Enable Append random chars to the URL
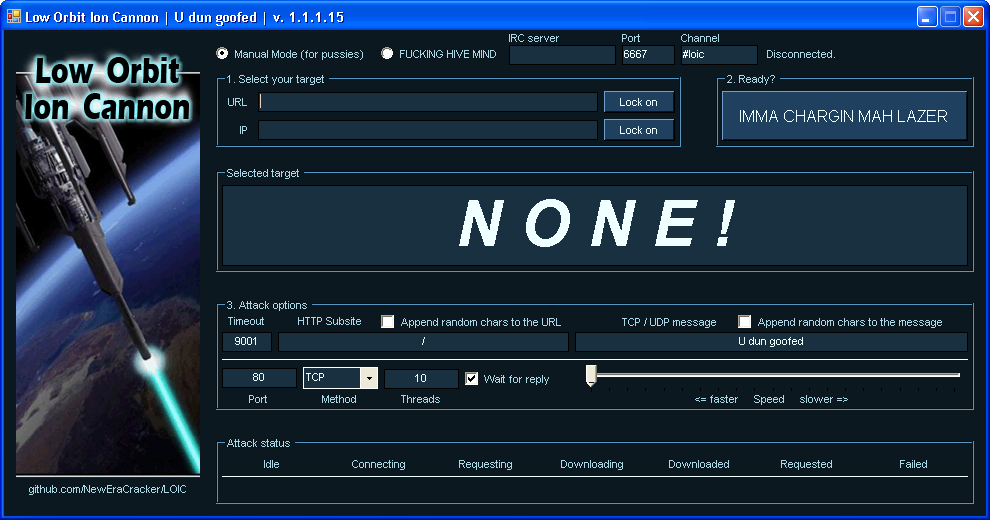The image size is (990, 520). click(x=388, y=322)
